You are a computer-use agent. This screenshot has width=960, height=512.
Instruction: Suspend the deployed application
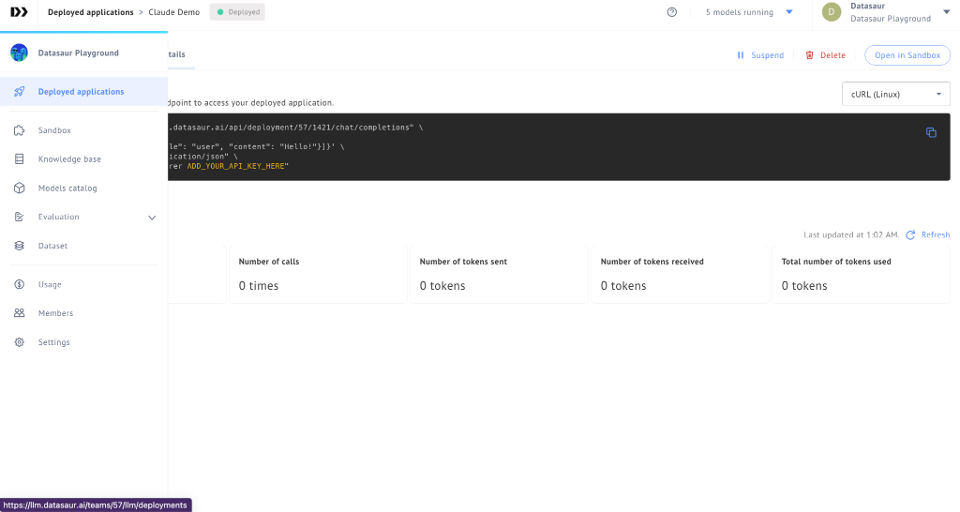[760, 55]
